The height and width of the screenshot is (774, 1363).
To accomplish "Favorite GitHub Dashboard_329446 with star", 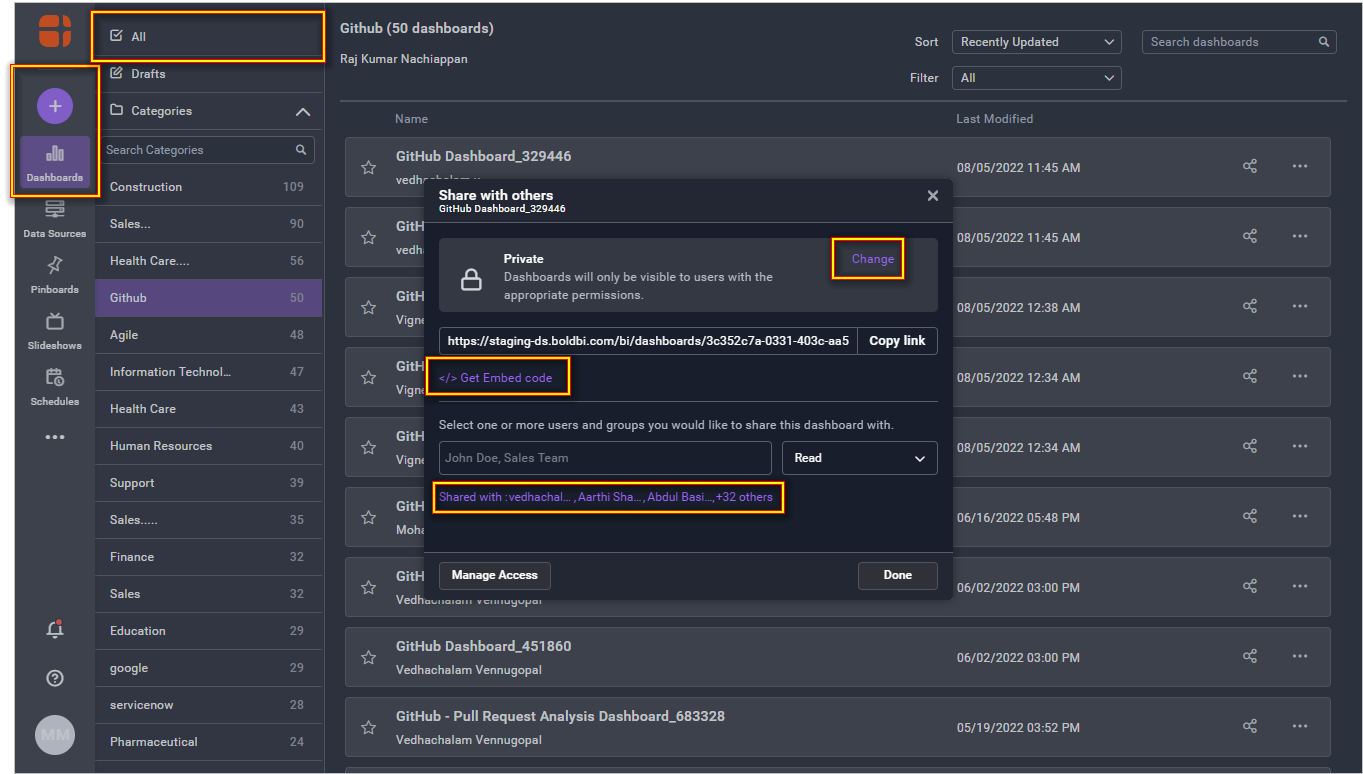I will click(368, 168).
